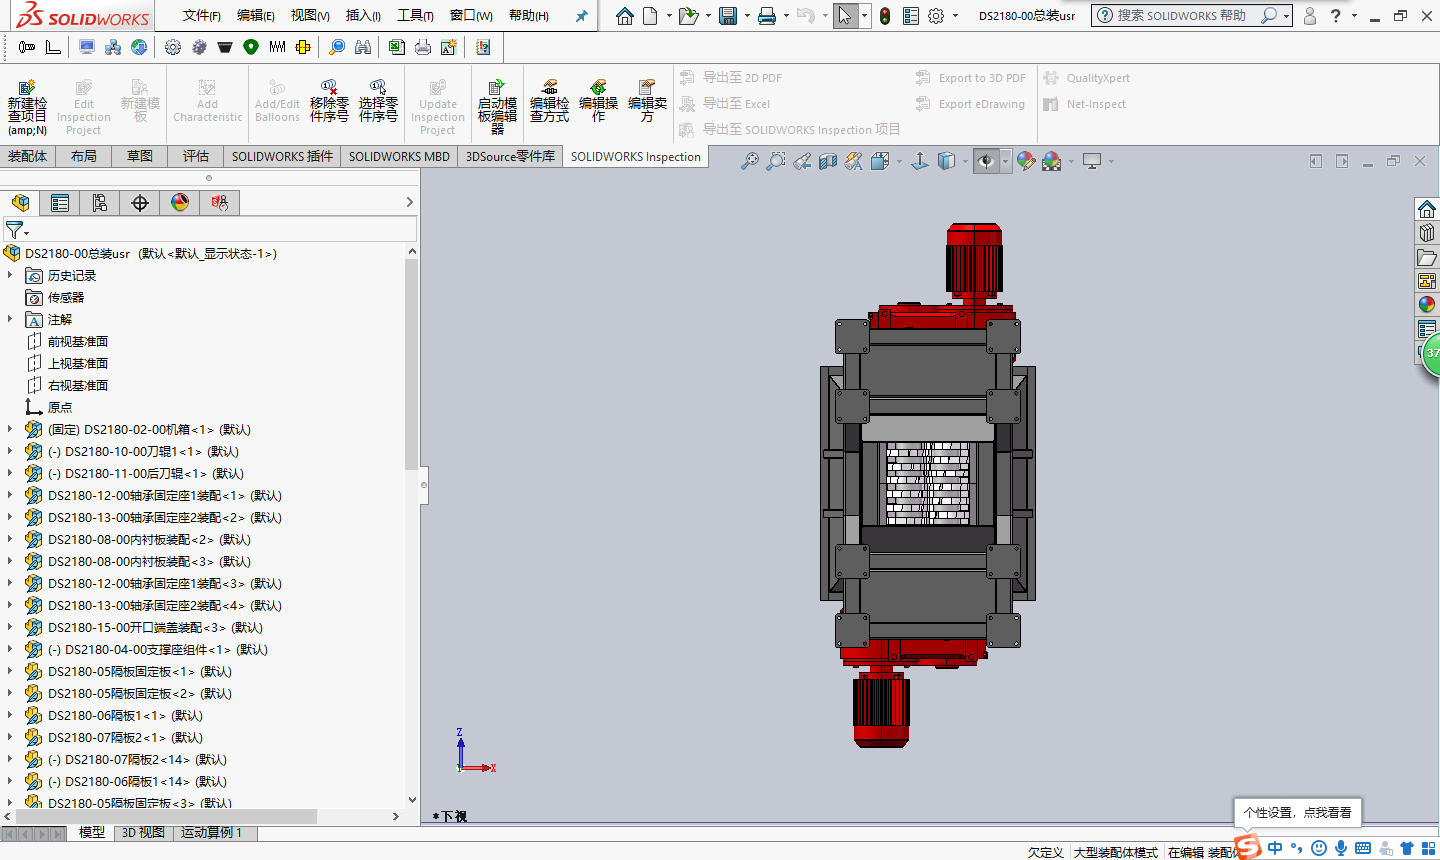Open the Appearances color ball in task pane

(x=1427, y=304)
